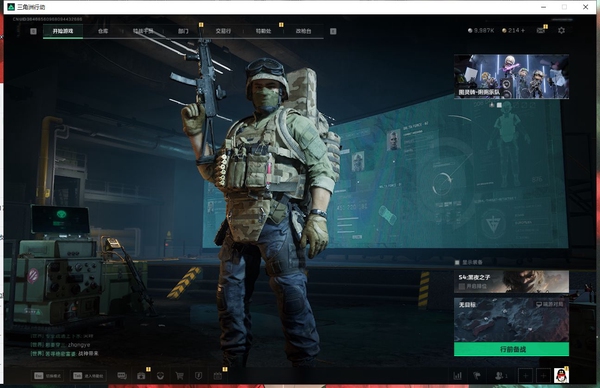This screenshot has width=600, height=388.
Task: Open the calendar events icon
Action: [217, 376]
